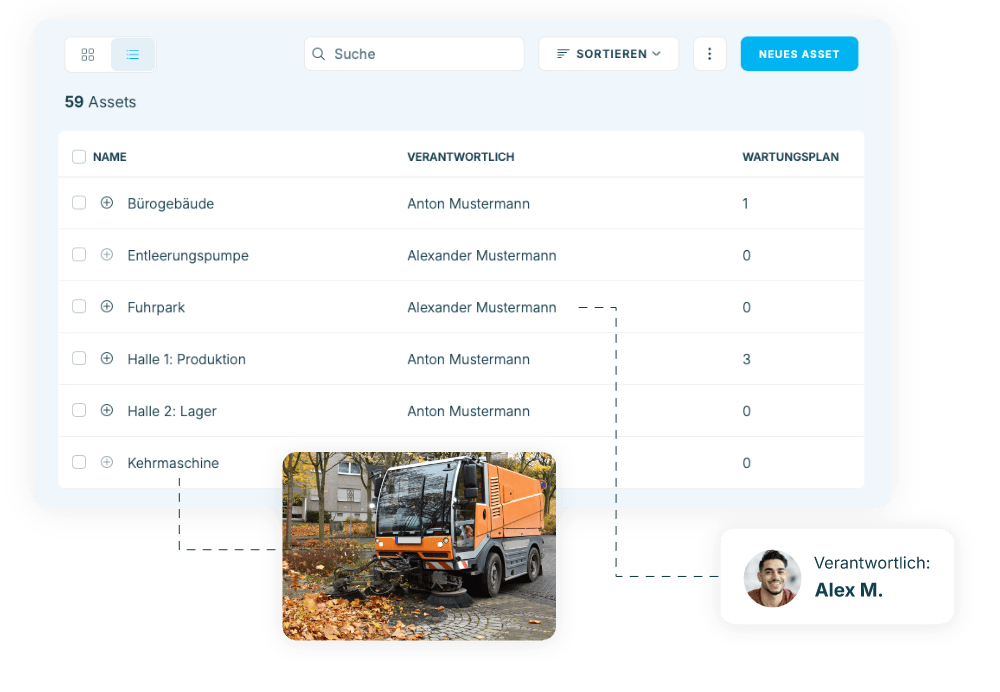Expand Halle 2: Lager plus icon
The width and height of the screenshot is (1000, 692).
click(x=107, y=411)
